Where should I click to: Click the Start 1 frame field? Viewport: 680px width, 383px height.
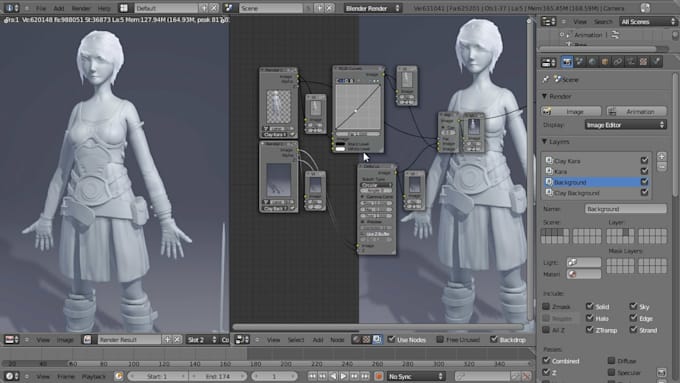[157, 376]
